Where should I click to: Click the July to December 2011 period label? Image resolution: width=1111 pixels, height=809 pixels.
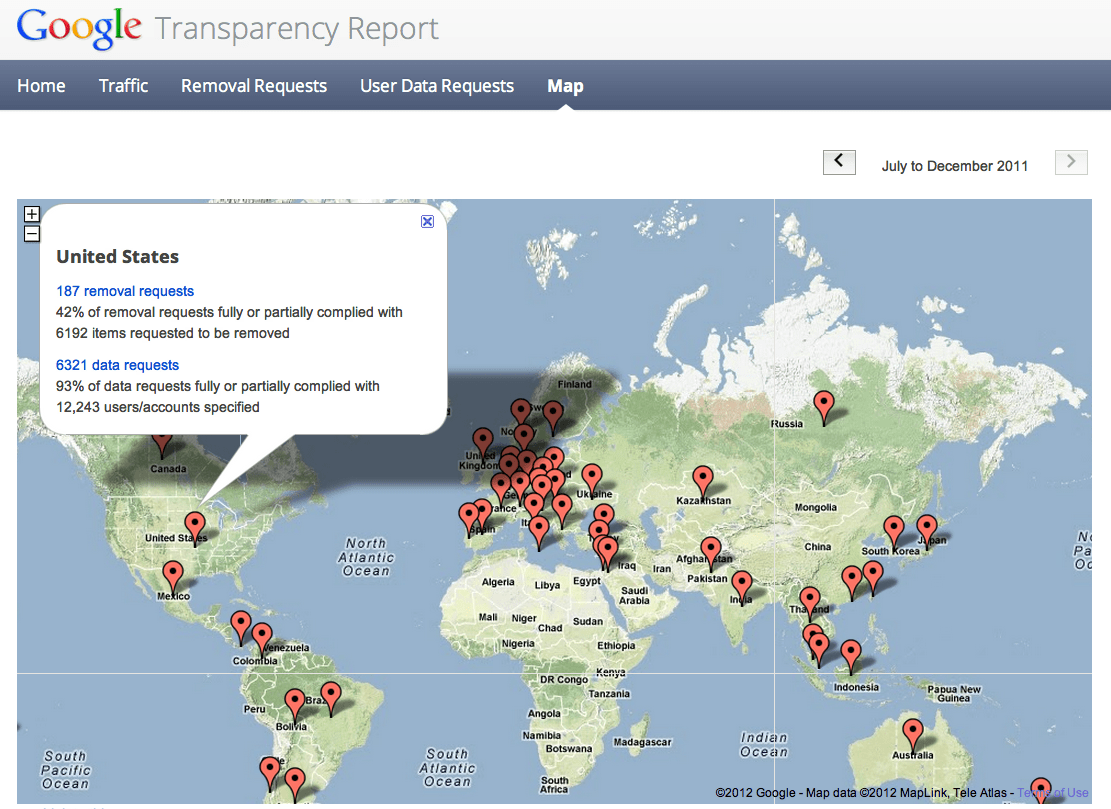coord(954,166)
